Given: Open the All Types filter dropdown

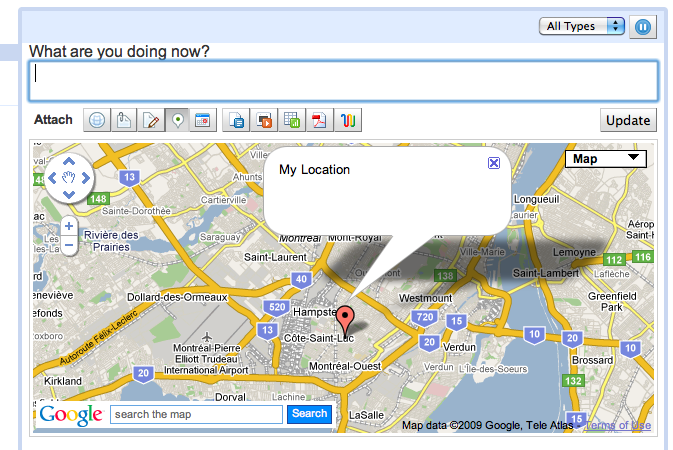Looking at the screenshot, I should click(582, 26).
